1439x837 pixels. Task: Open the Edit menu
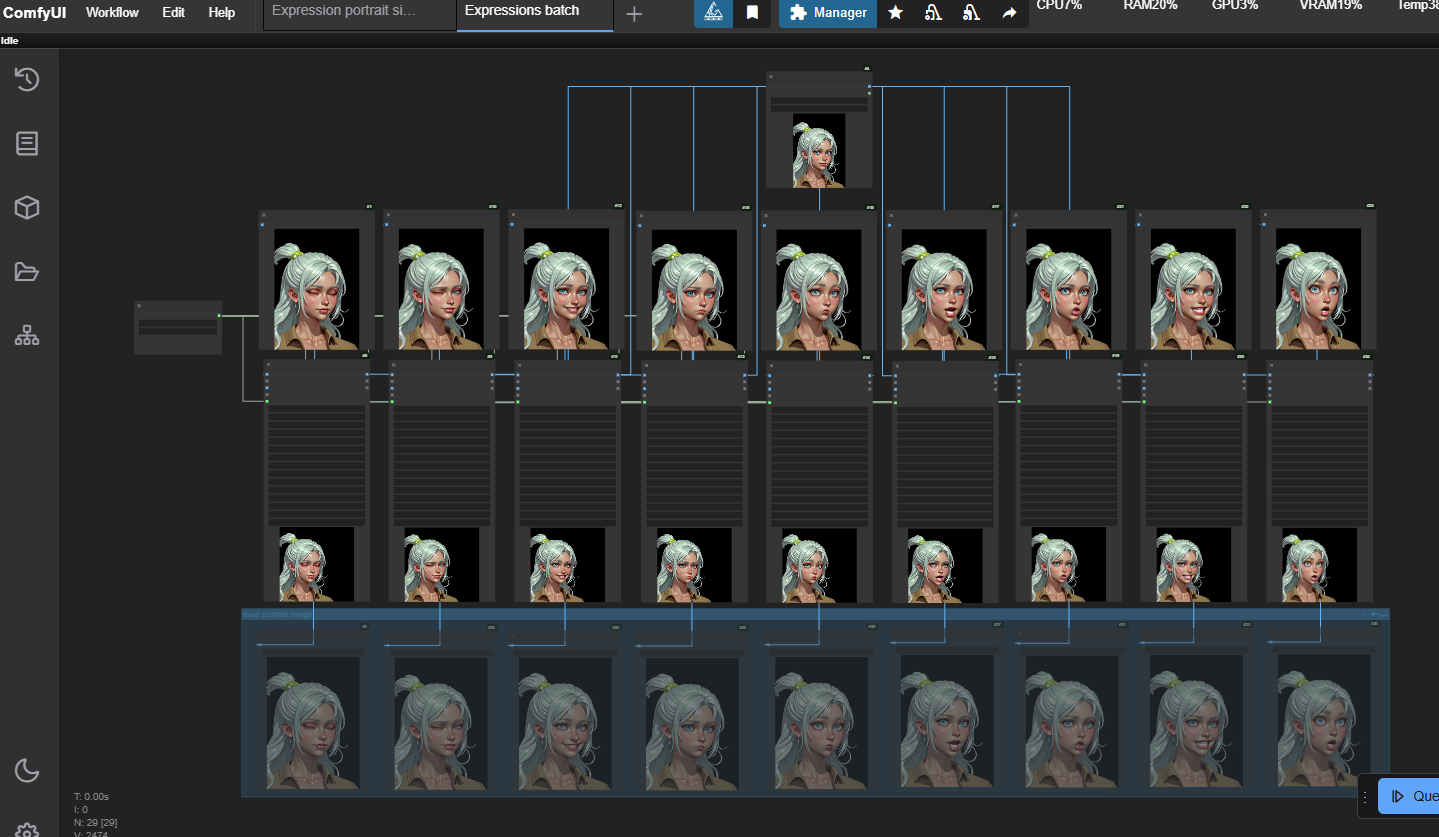pyautogui.click(x=173, y=13)
